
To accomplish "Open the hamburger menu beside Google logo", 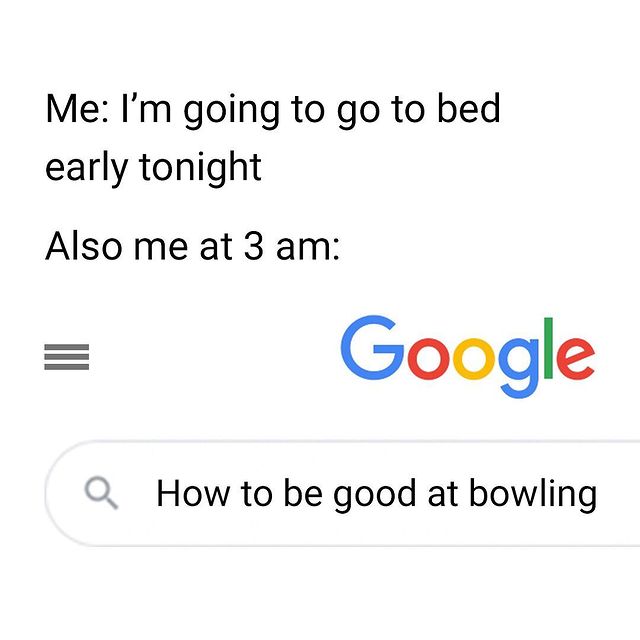I will click(67, 357).
